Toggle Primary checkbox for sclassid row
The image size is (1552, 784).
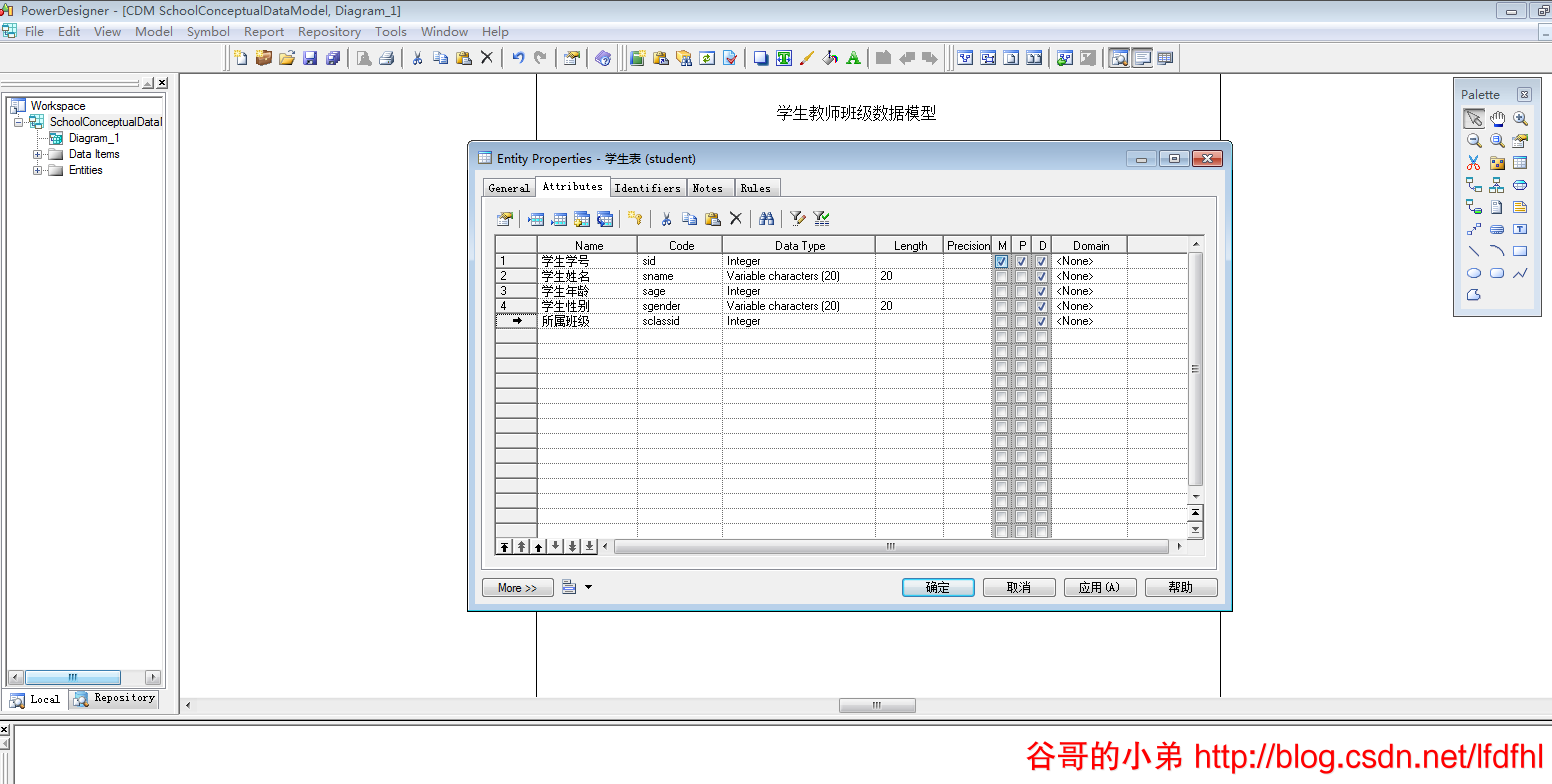(x=1022, y=321)
